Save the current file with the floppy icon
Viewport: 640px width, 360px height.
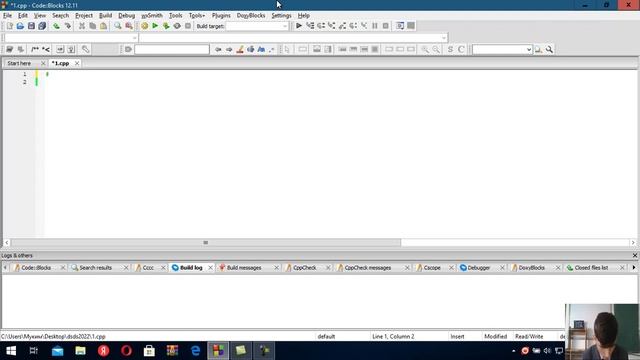(x=31, y=26)
